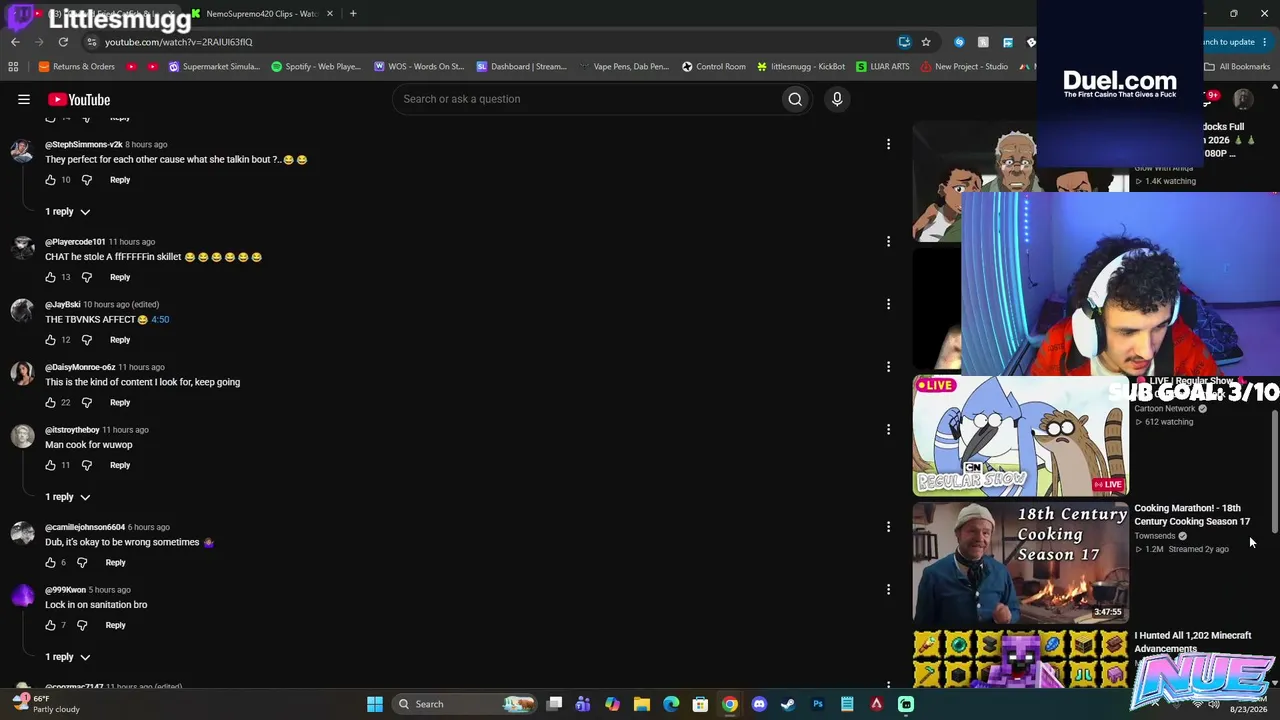Open the Windows Start menu
Screen dimensions: 1280x720
pos(375,704)
